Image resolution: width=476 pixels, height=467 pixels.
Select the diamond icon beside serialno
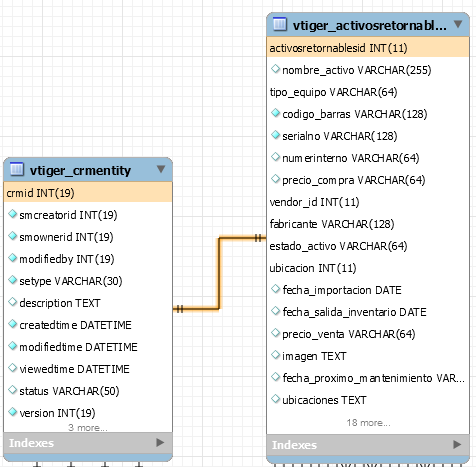pos(275,135)
